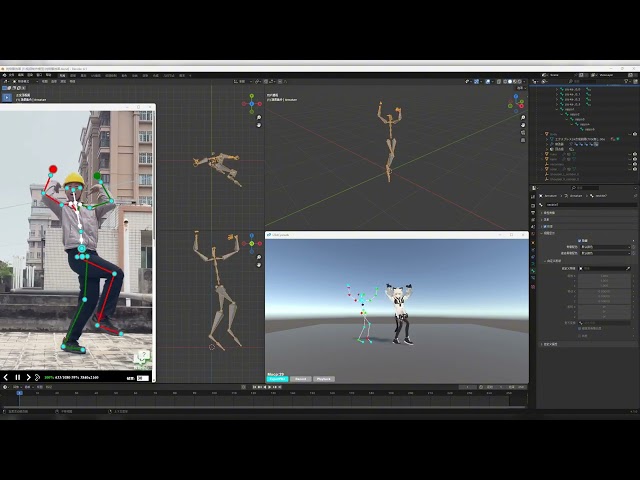Open the second dropdown in the viewport display section

click(606, 253)
